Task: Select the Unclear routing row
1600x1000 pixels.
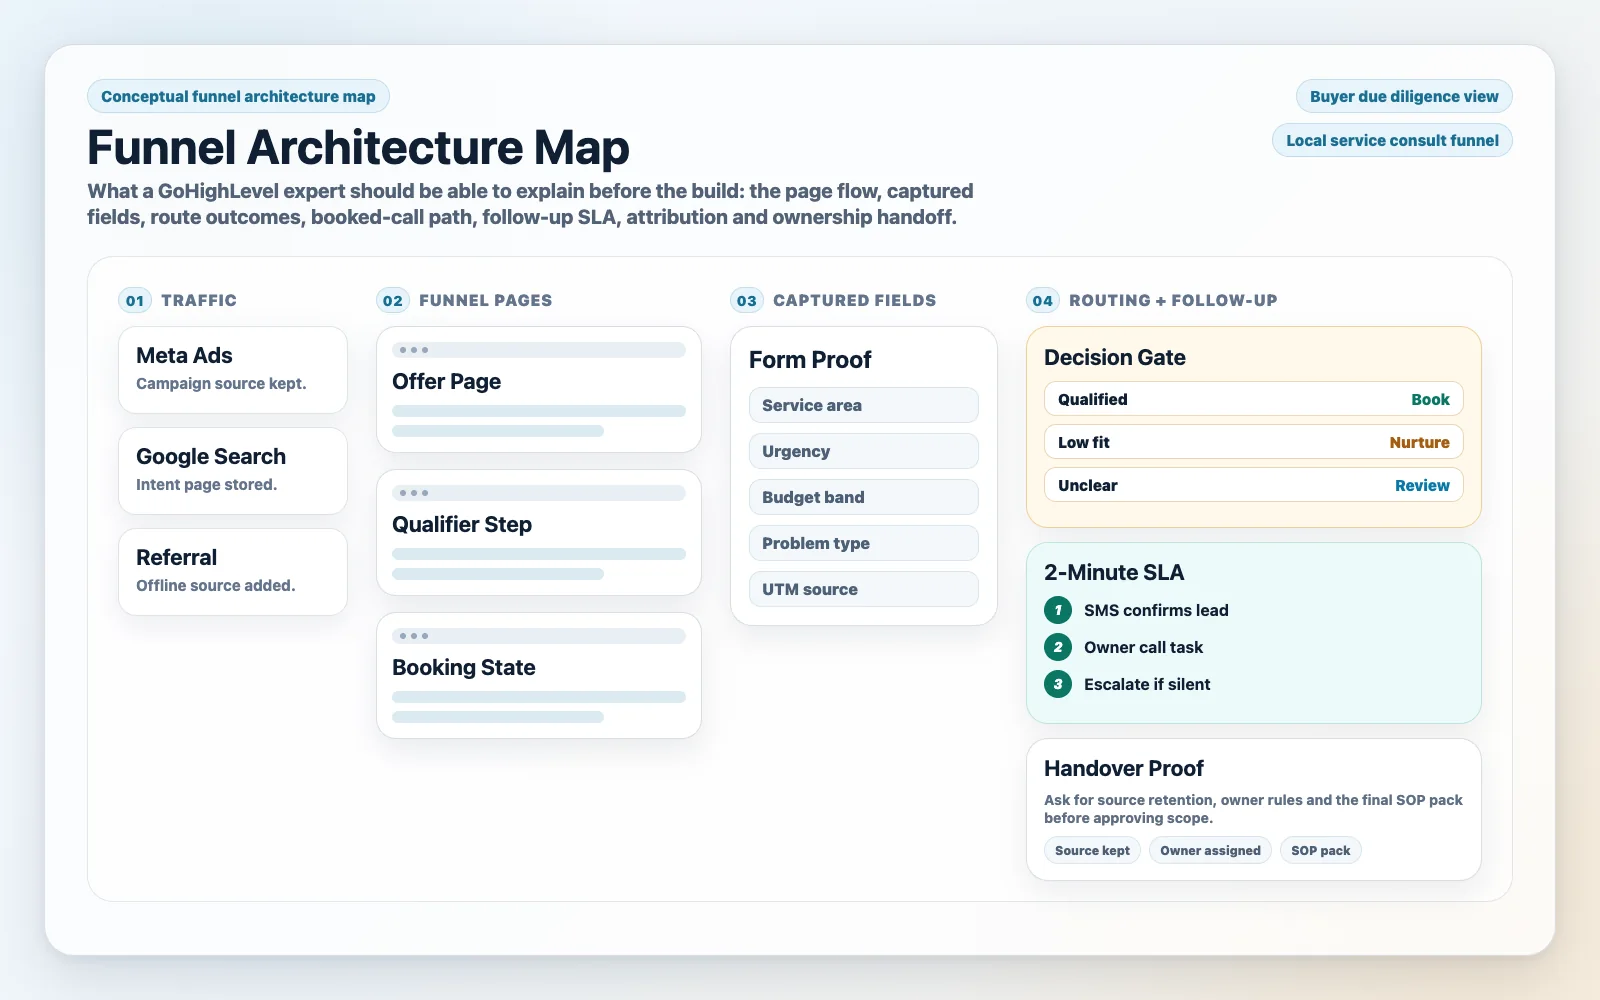Action: click(1254, 485)
